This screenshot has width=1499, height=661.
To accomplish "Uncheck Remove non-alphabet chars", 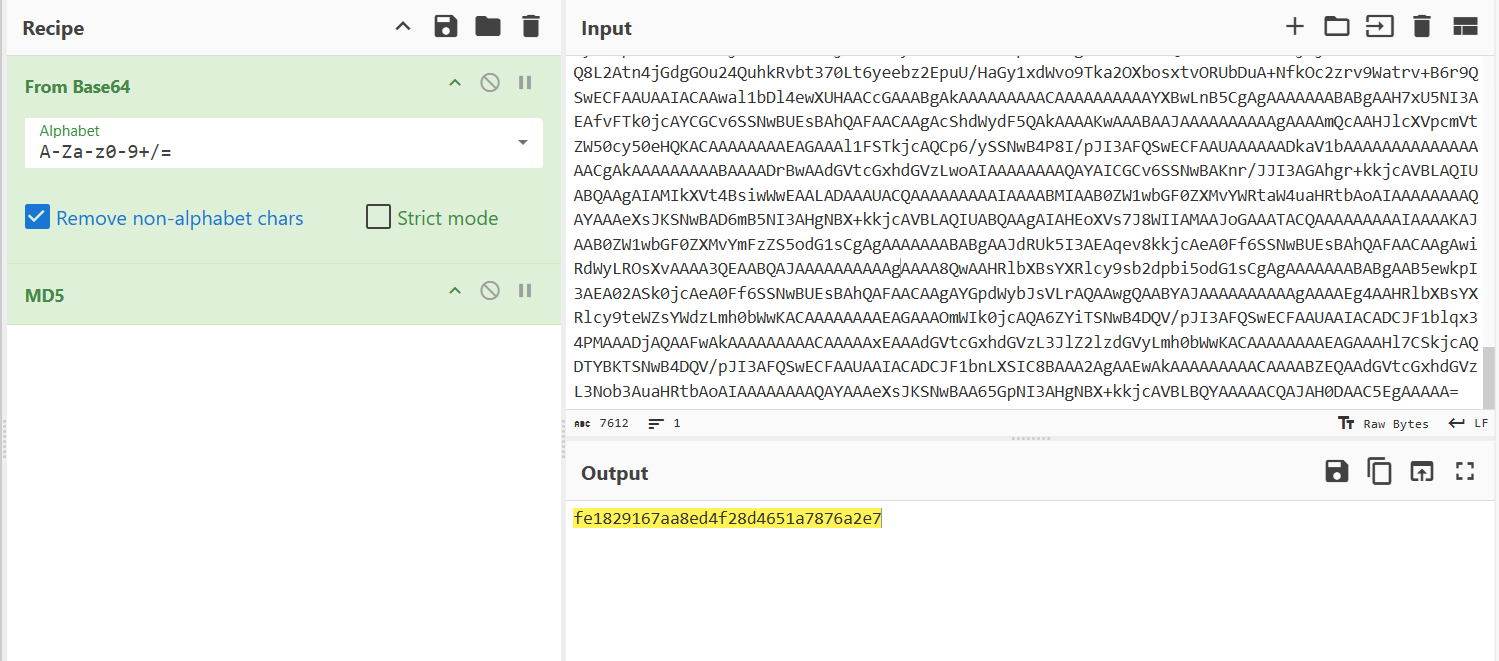I will pyautogui.click(x=37, y=217).
